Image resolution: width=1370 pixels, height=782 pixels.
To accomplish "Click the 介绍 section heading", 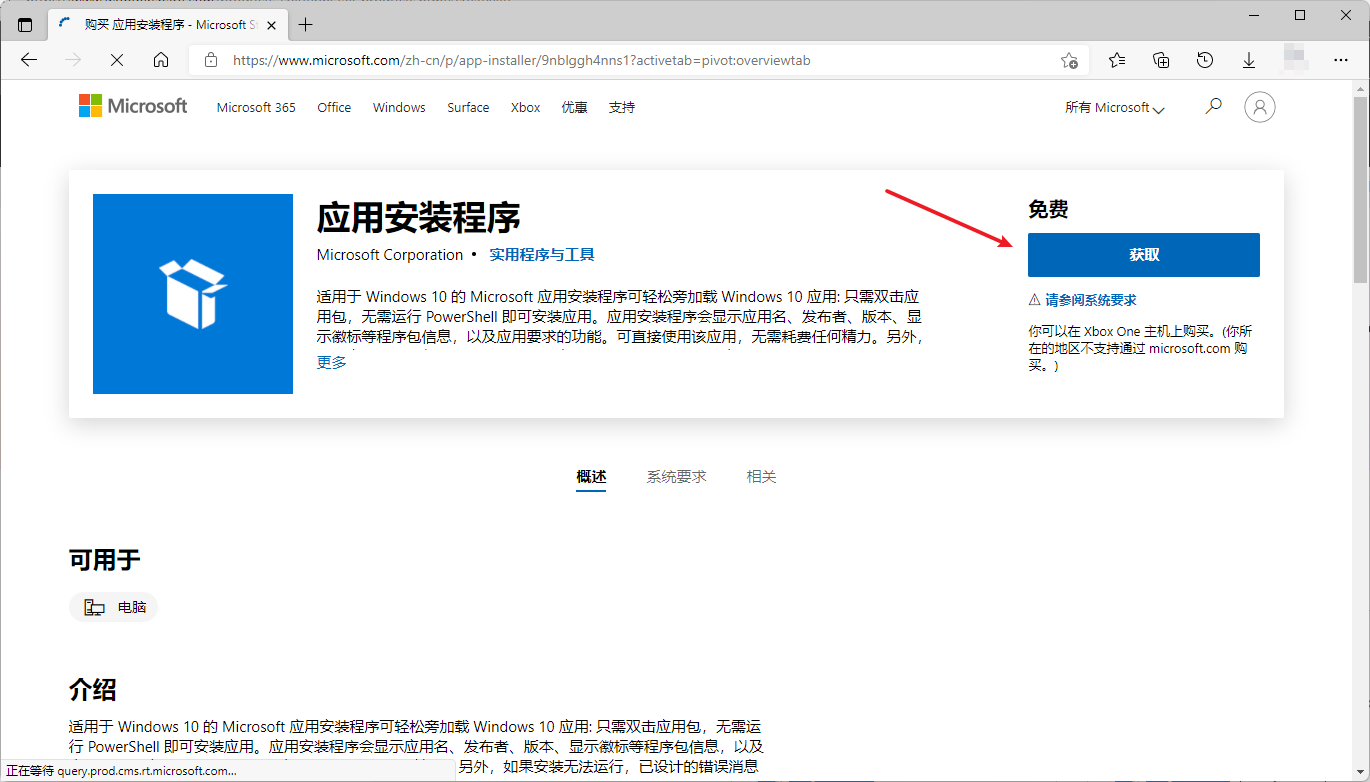I will [x=93, y=689].
